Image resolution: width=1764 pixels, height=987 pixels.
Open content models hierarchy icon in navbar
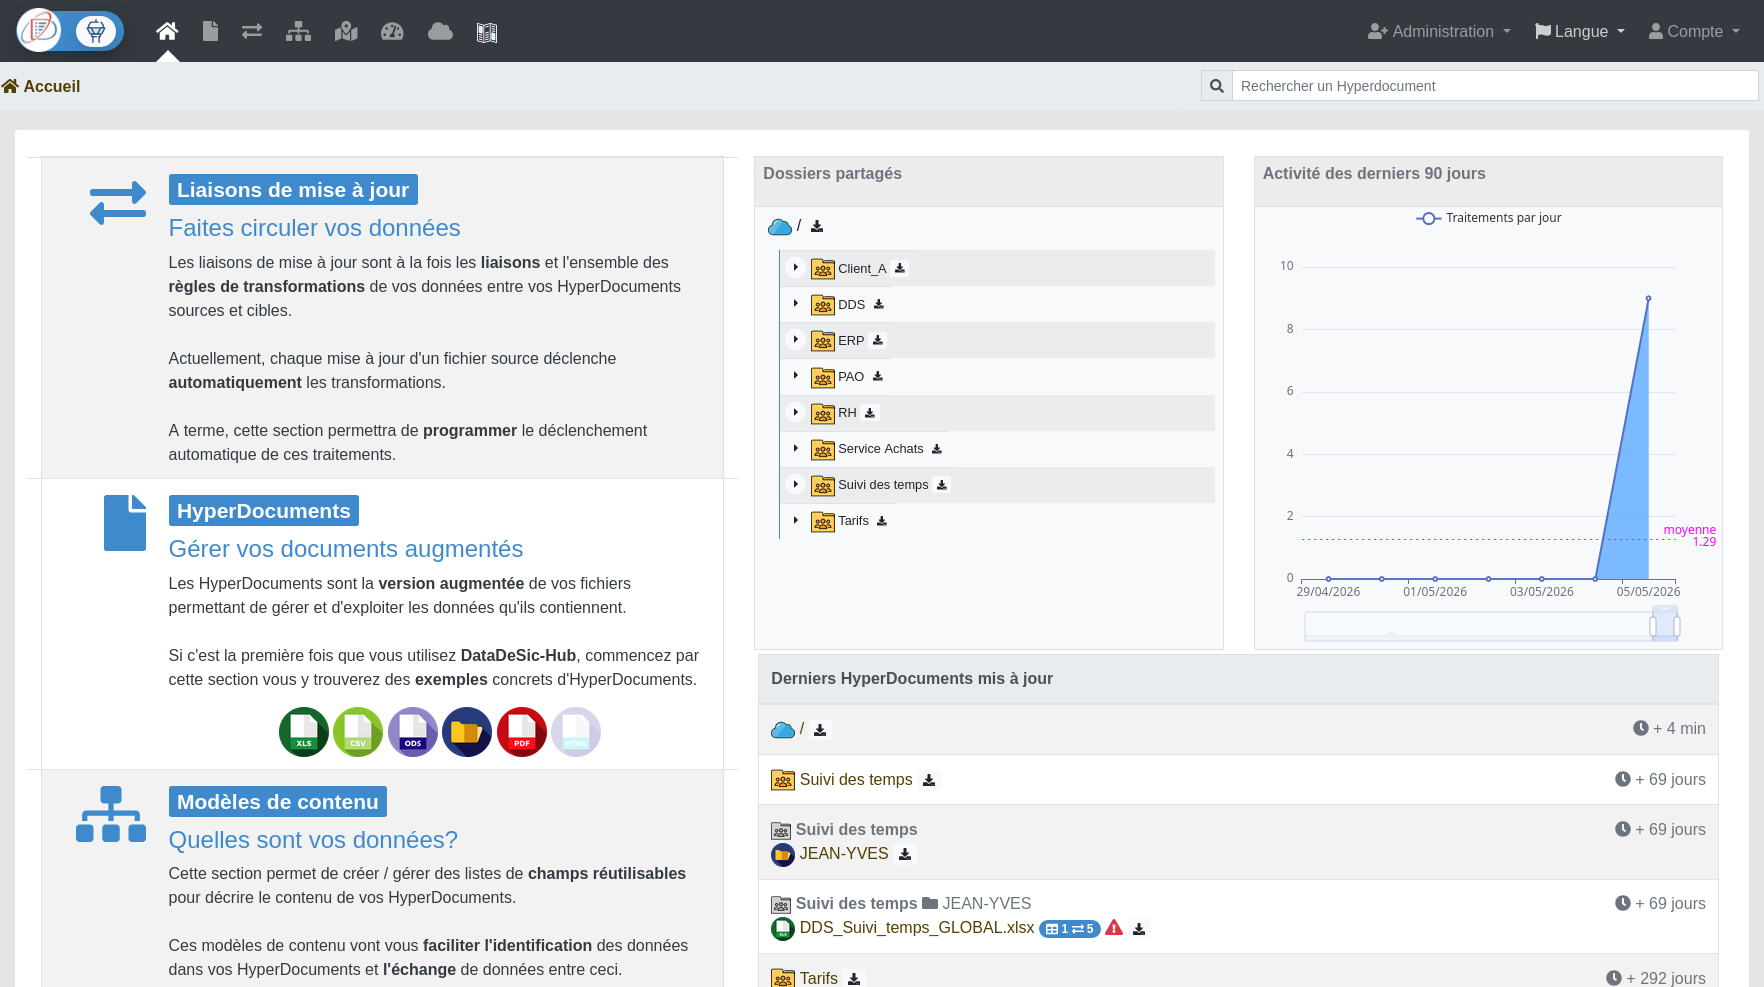(x=298, y=31)
